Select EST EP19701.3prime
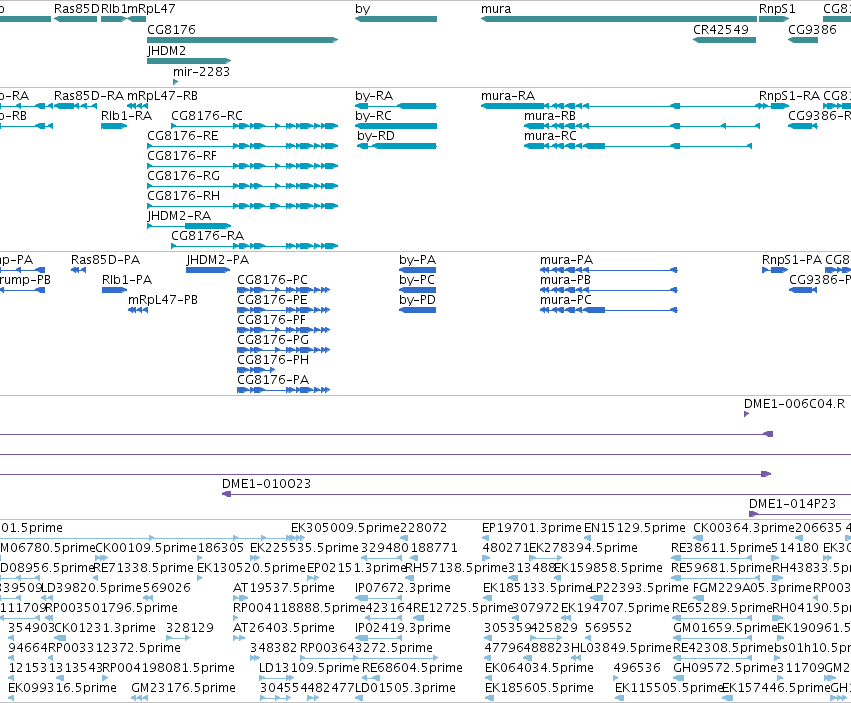851x703 pixels. [x=531, y=528]
